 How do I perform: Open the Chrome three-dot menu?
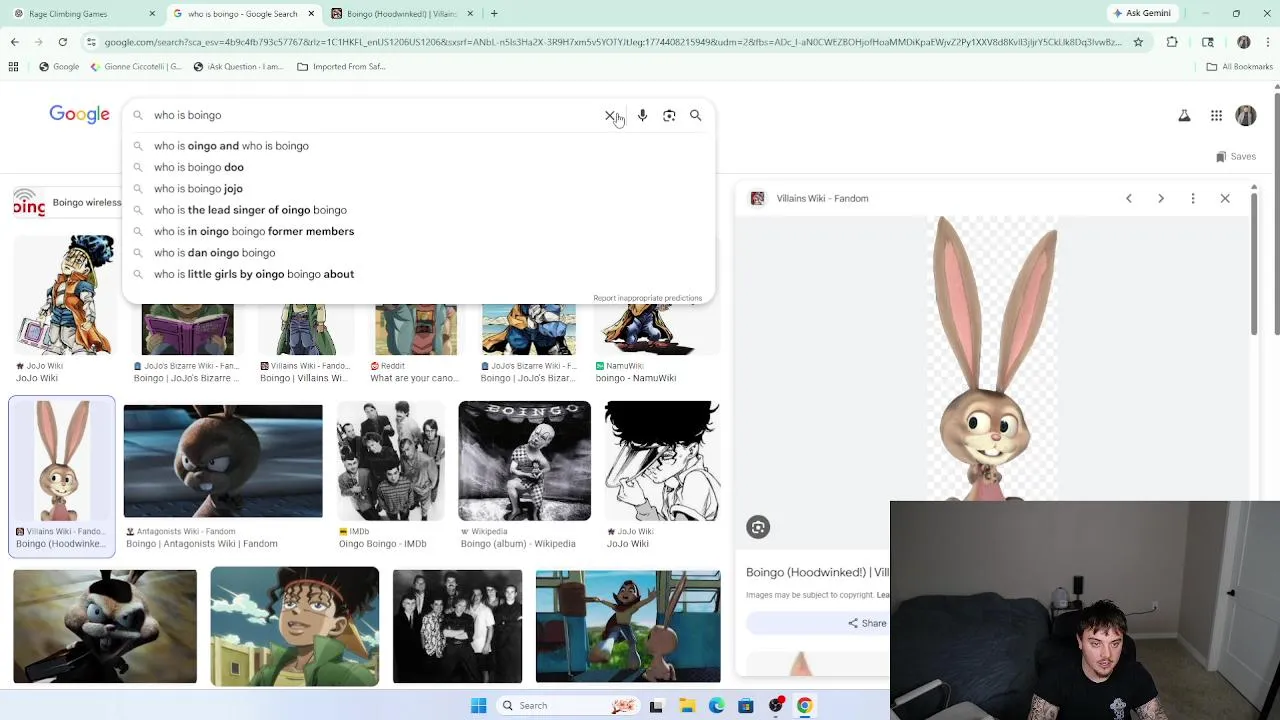point(1268,42)
